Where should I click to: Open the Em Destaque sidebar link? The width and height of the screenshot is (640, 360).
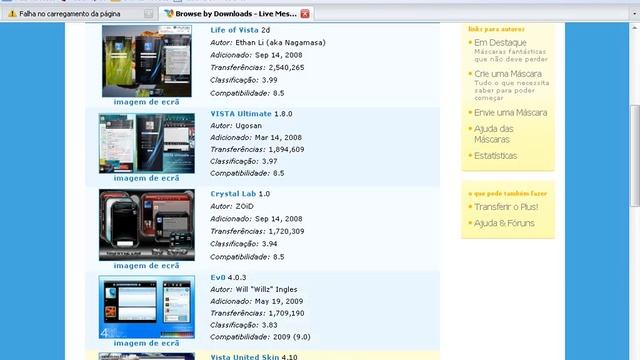pos(500,43)
